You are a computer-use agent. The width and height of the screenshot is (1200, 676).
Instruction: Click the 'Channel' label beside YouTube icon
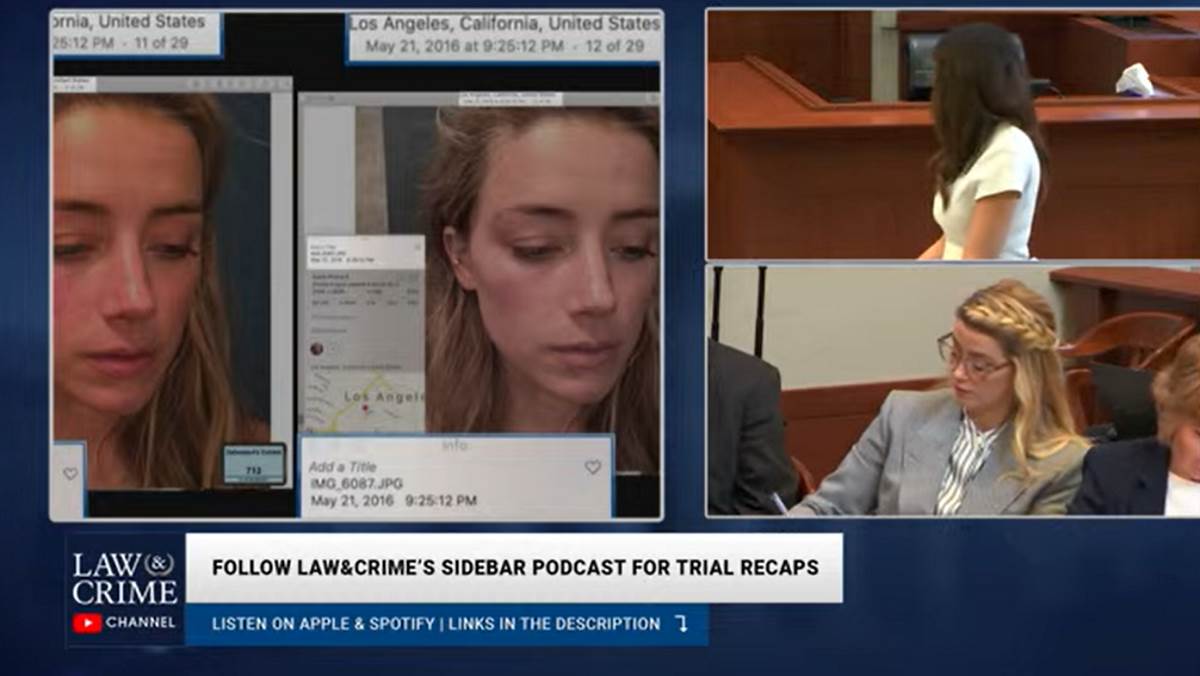[x=140, y=623]
